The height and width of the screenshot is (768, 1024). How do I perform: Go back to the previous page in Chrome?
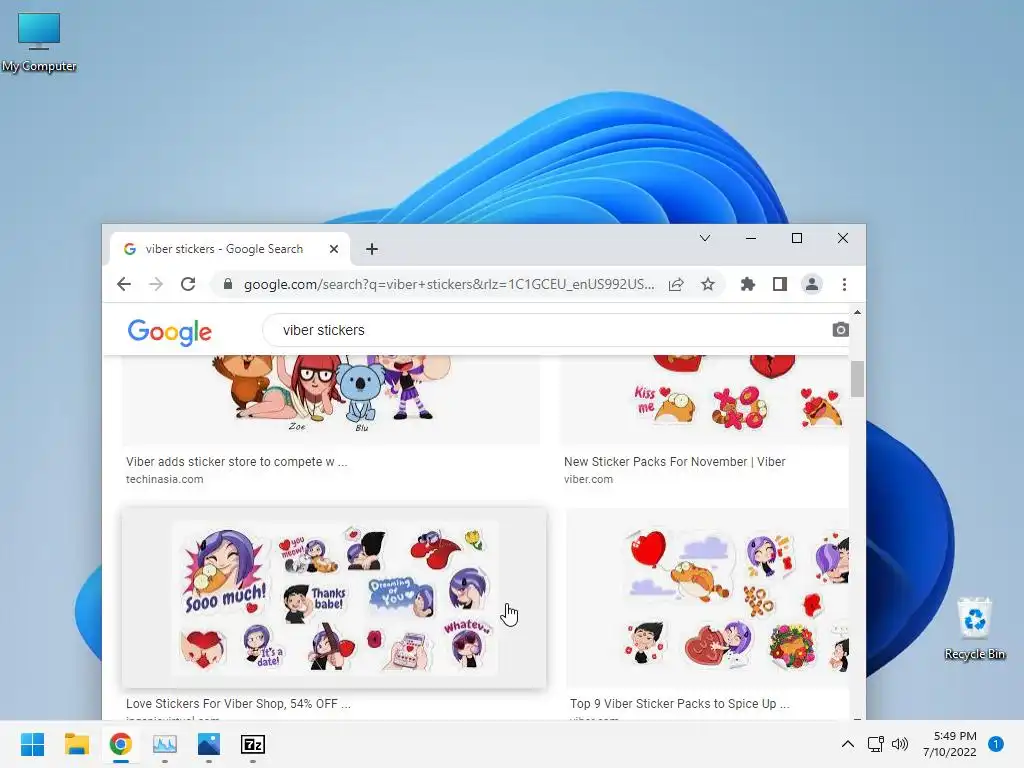point(124,284)
